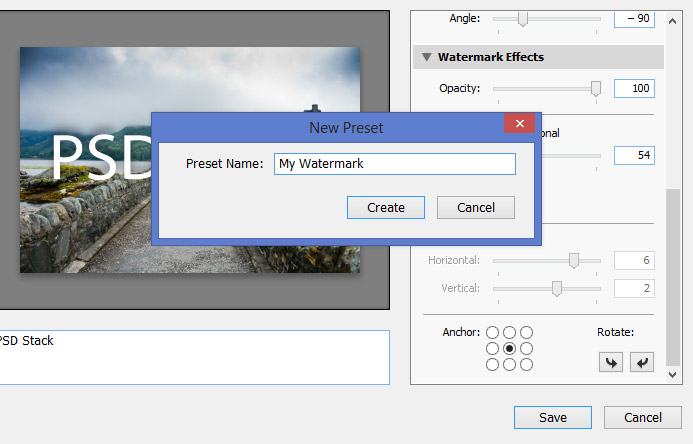The image size is (693, 444).
Task: Click the Opacity value field showing 100
Action: click(x=634, y=89)
